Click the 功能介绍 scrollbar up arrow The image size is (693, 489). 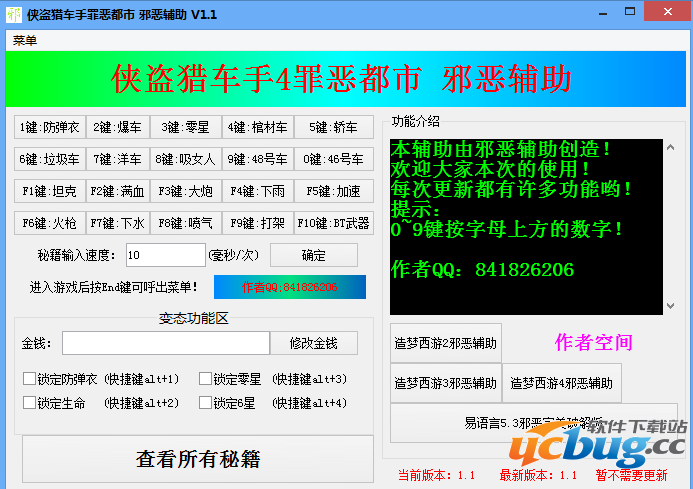click(x=670, y=147)
